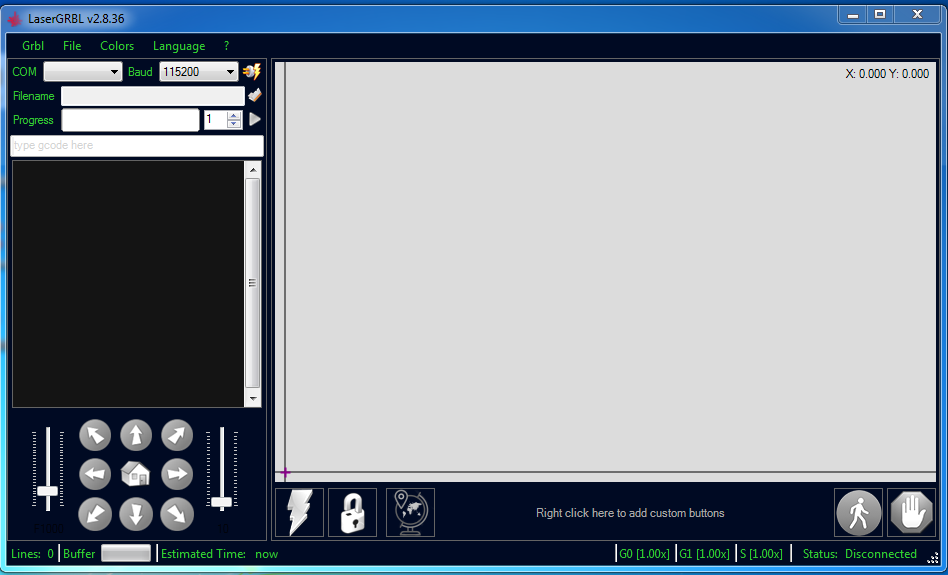
Task: Open the COM port dropdown
Action: [x=82, y=72]
